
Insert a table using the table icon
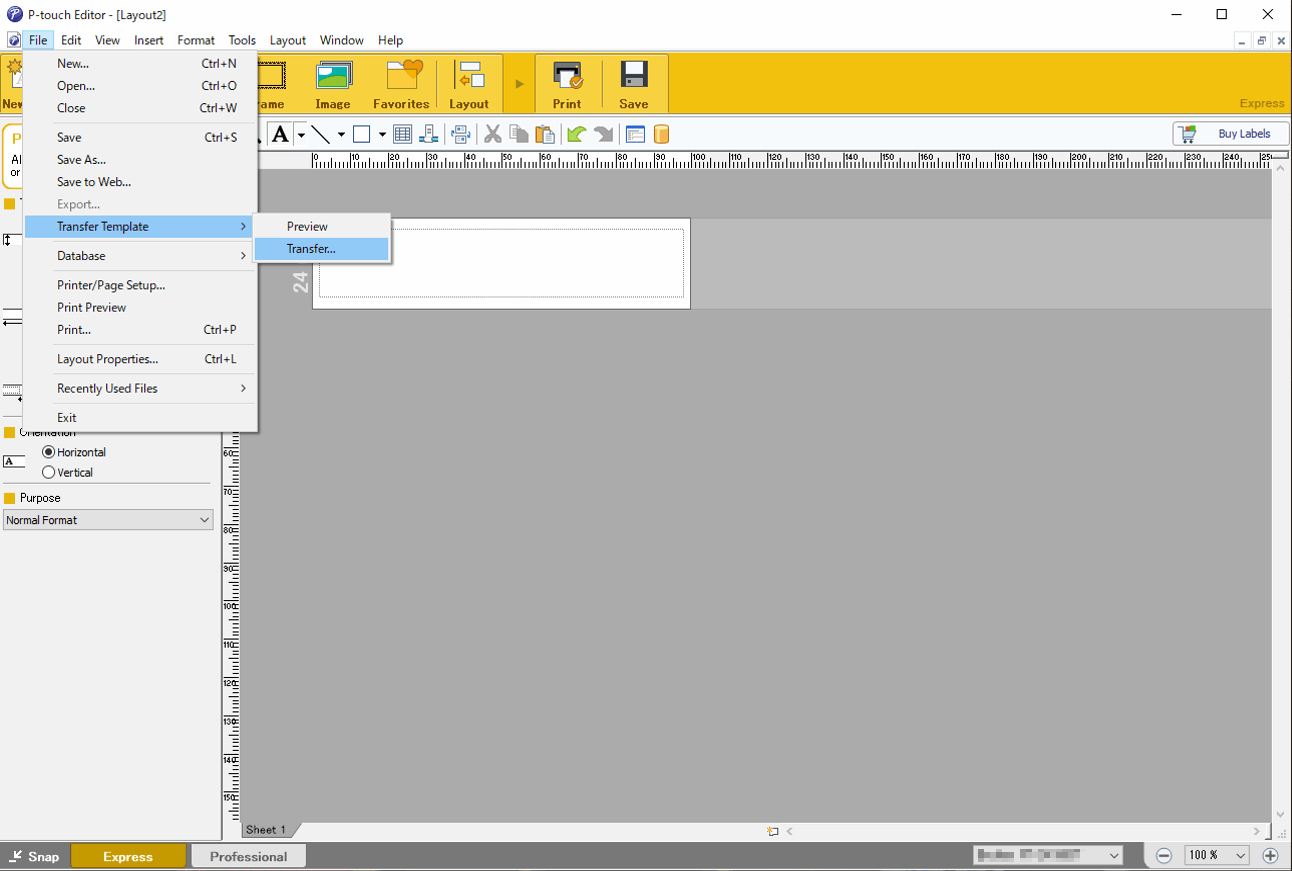[402, 134]
